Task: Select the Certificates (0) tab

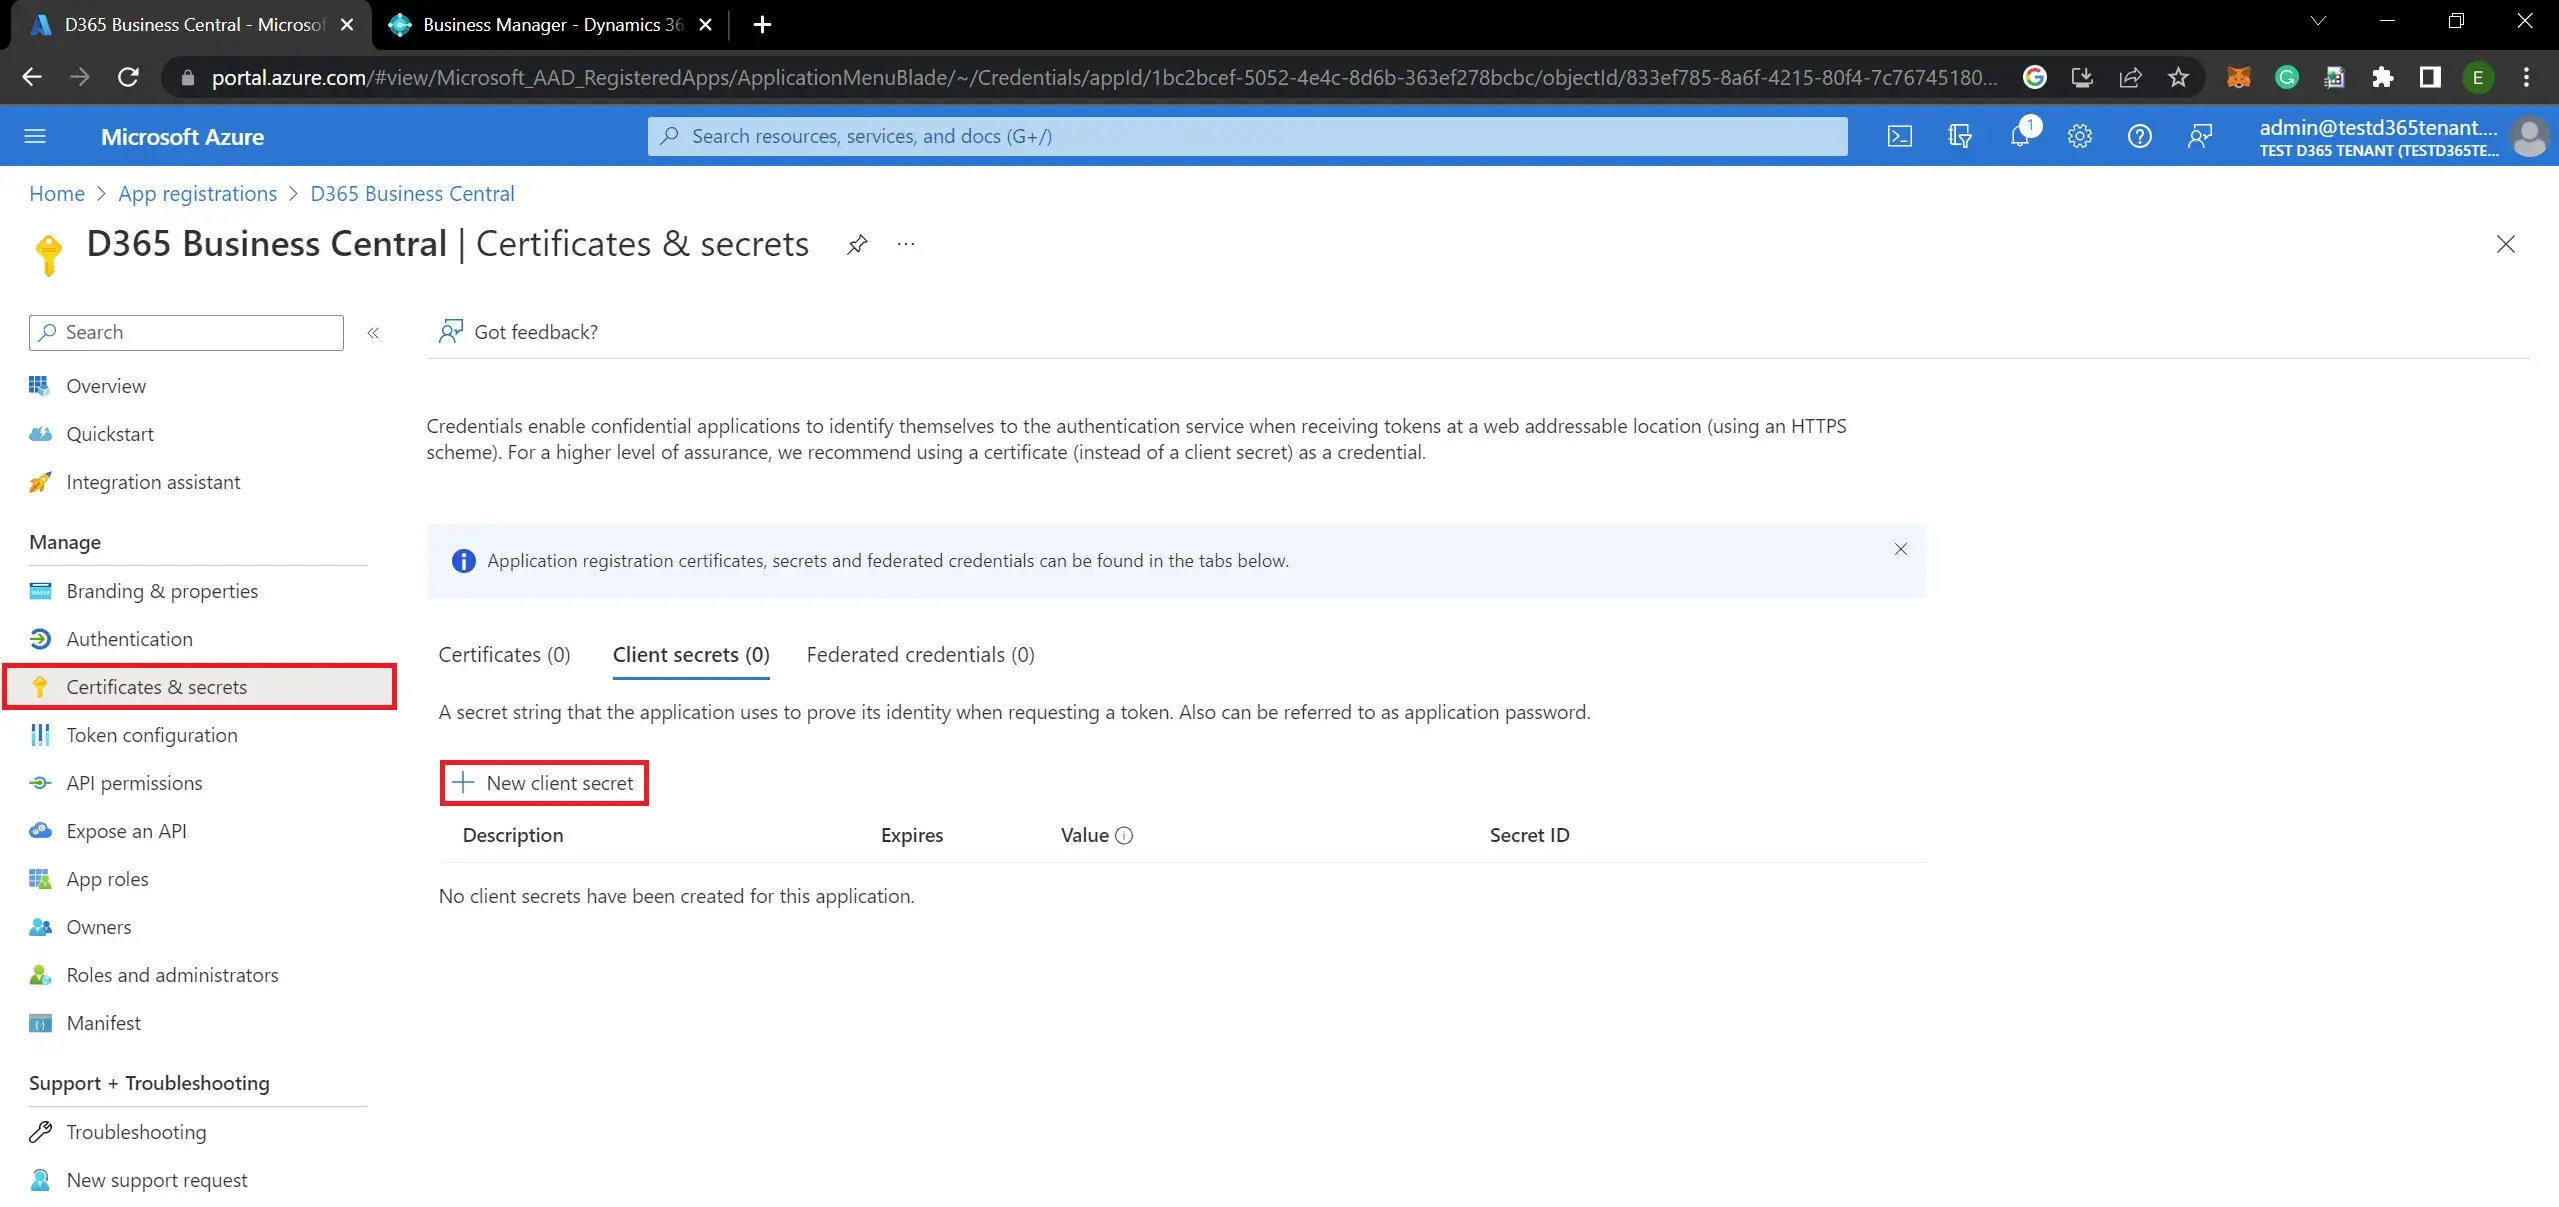Action: tap(504, 655)
